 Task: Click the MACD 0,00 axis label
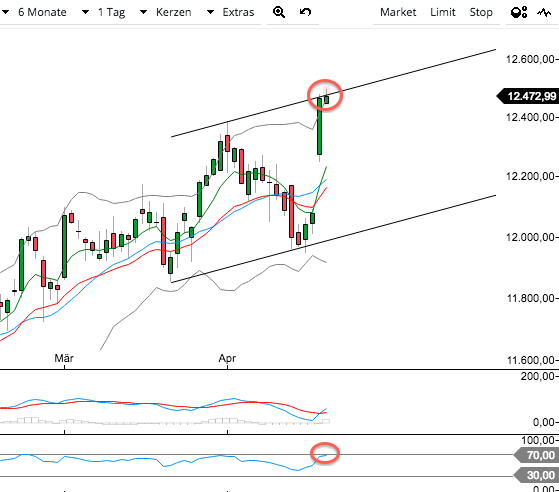[544, 422]
